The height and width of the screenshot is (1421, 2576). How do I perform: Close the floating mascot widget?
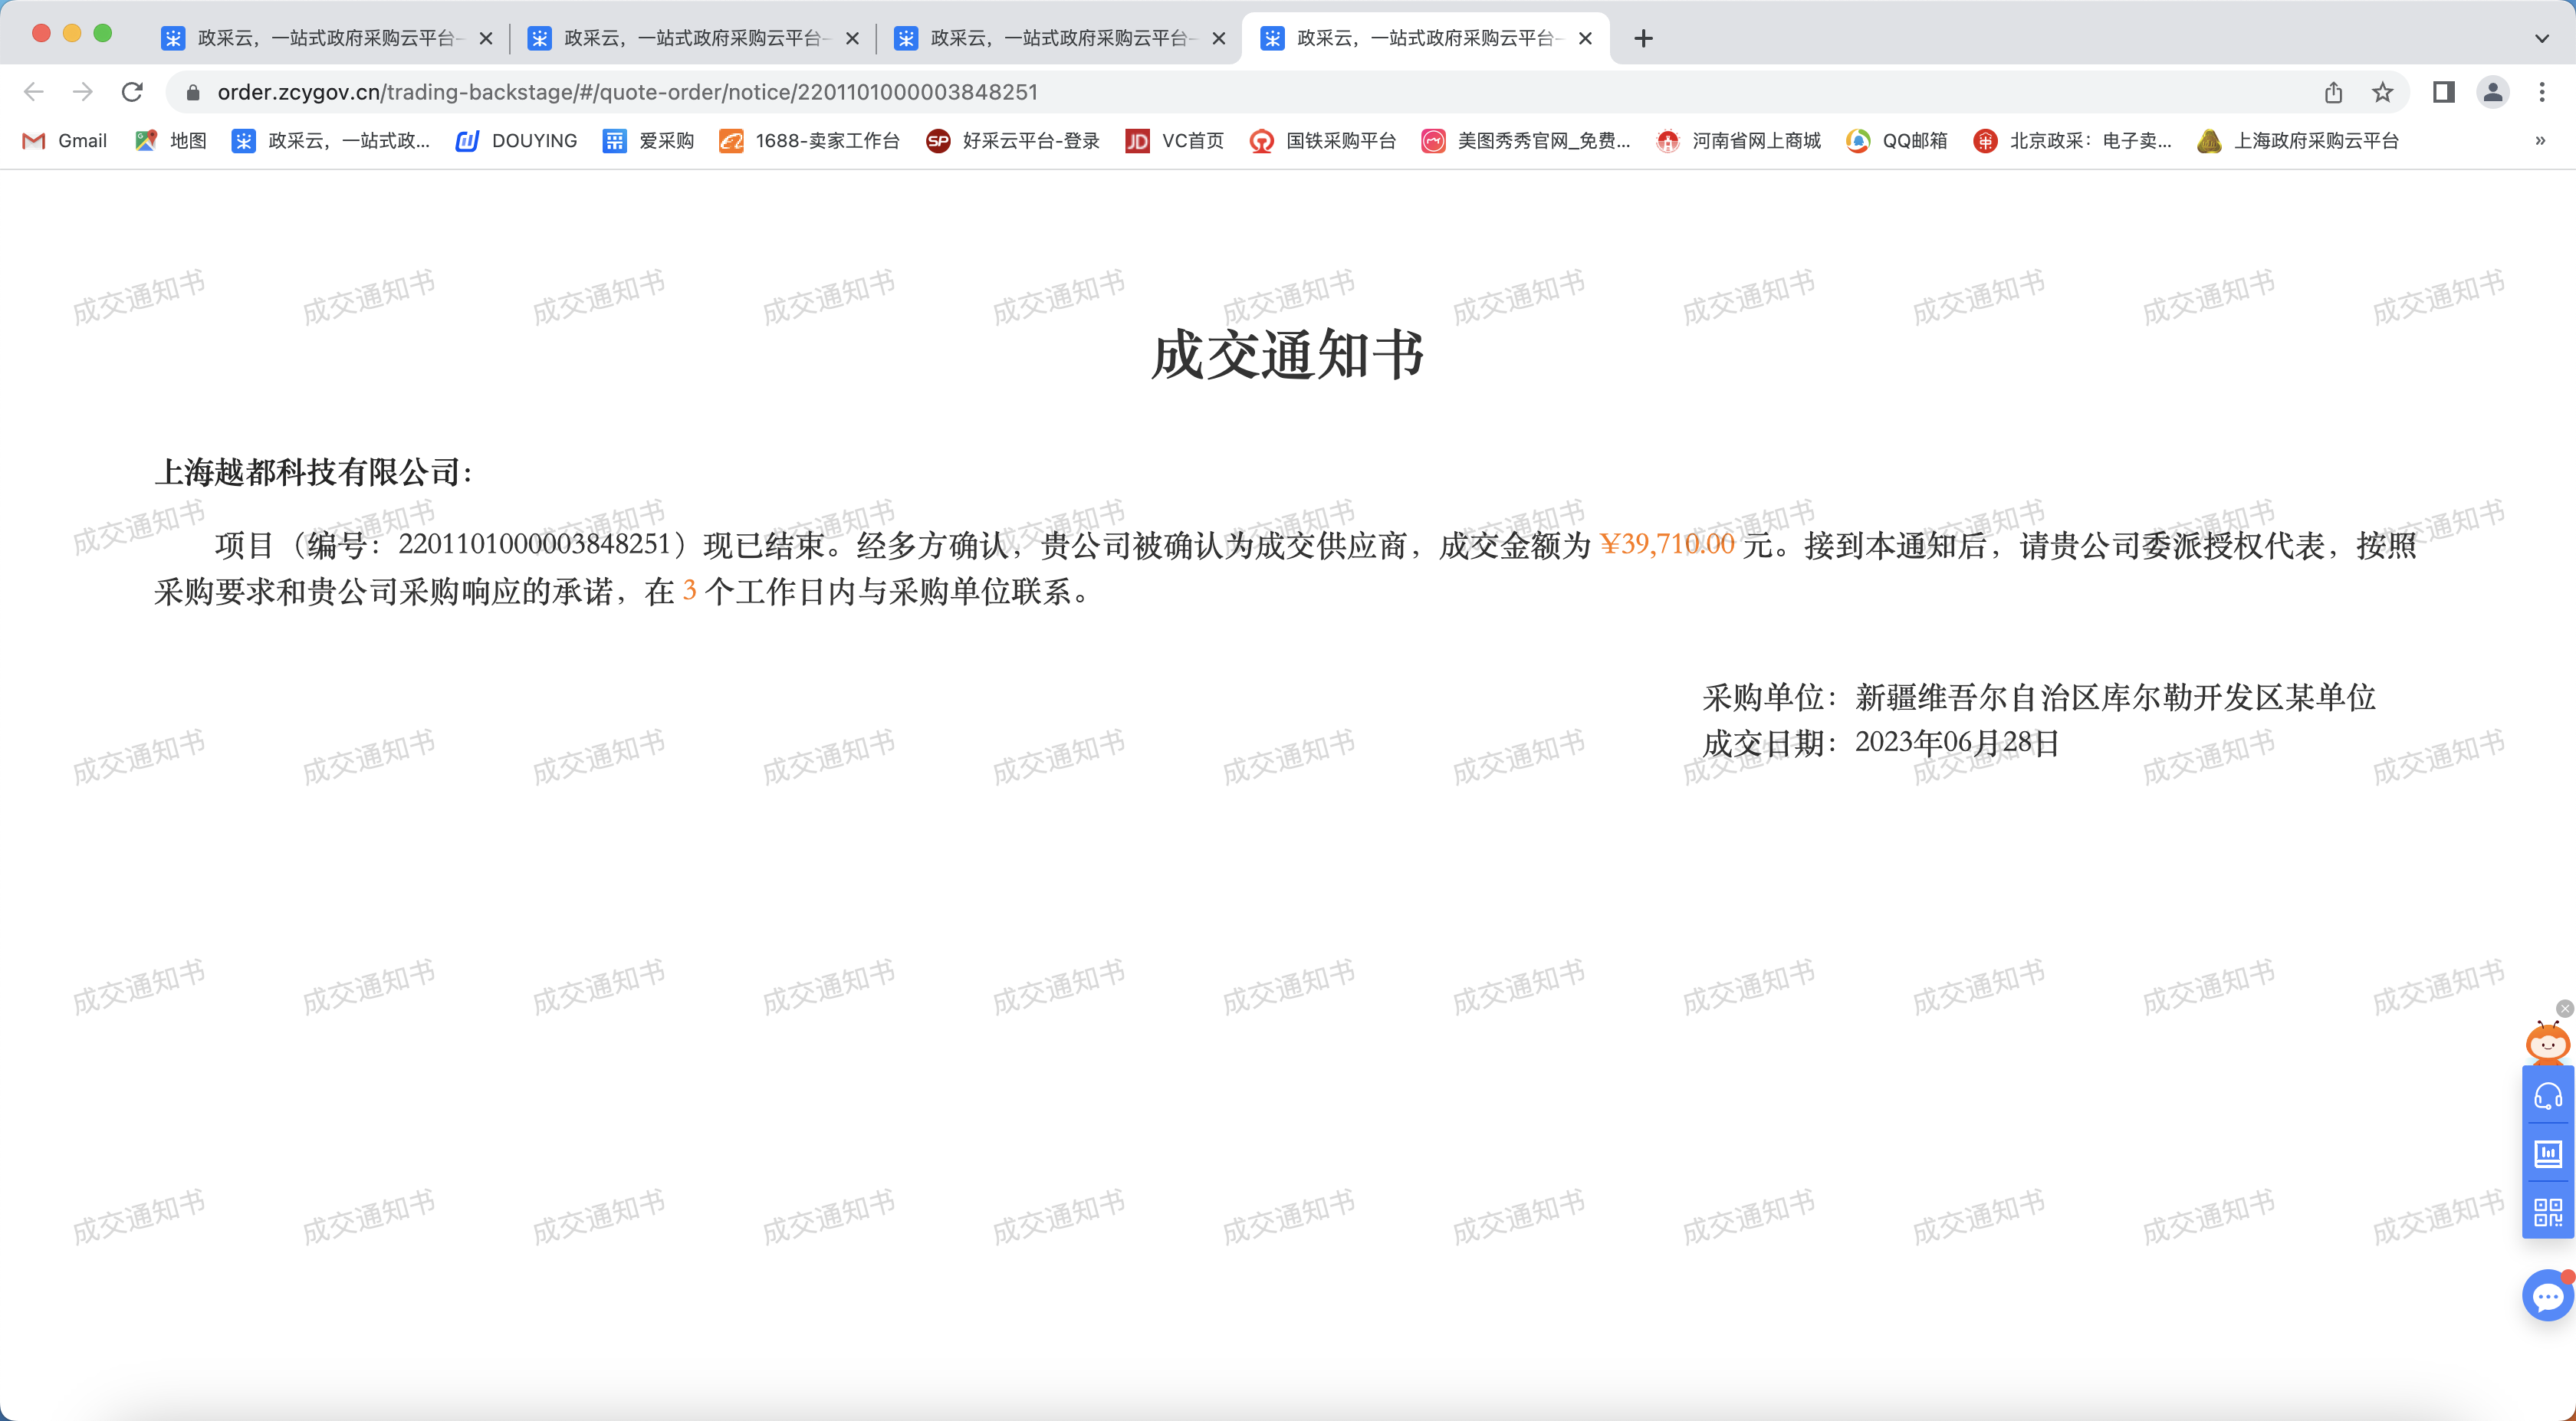coord(2564,1008)
